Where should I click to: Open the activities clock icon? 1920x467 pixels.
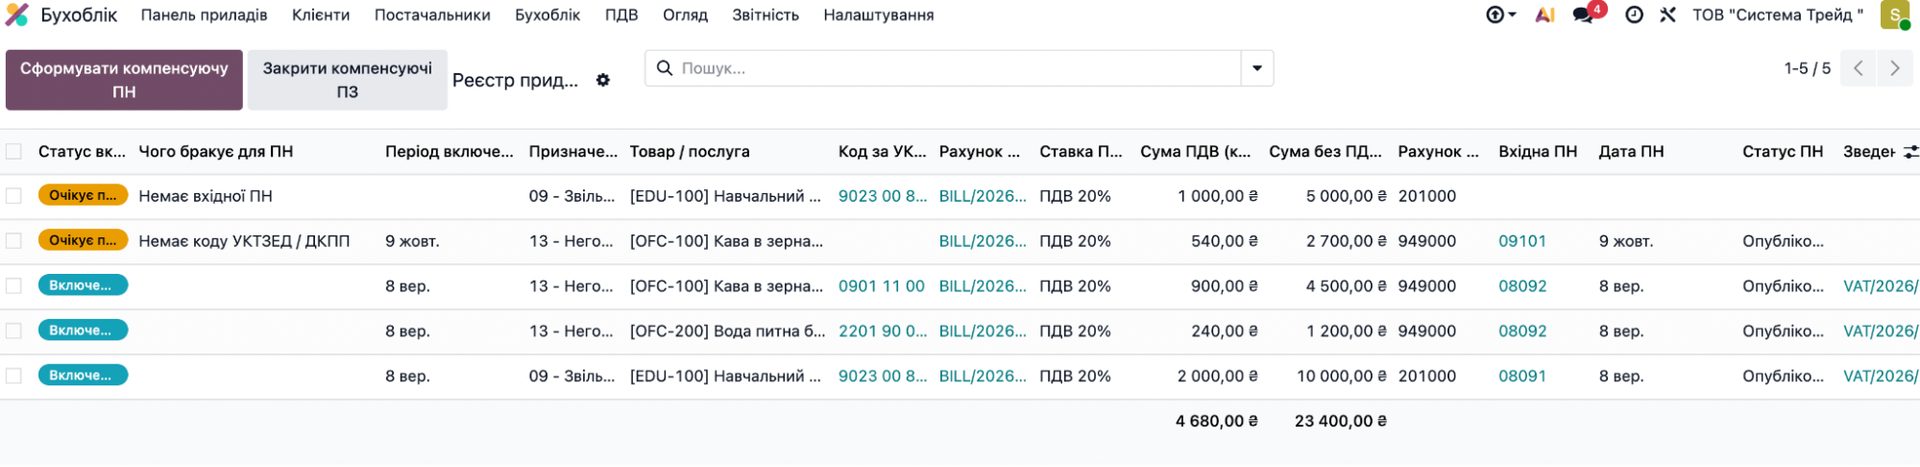click(1634, 15)
